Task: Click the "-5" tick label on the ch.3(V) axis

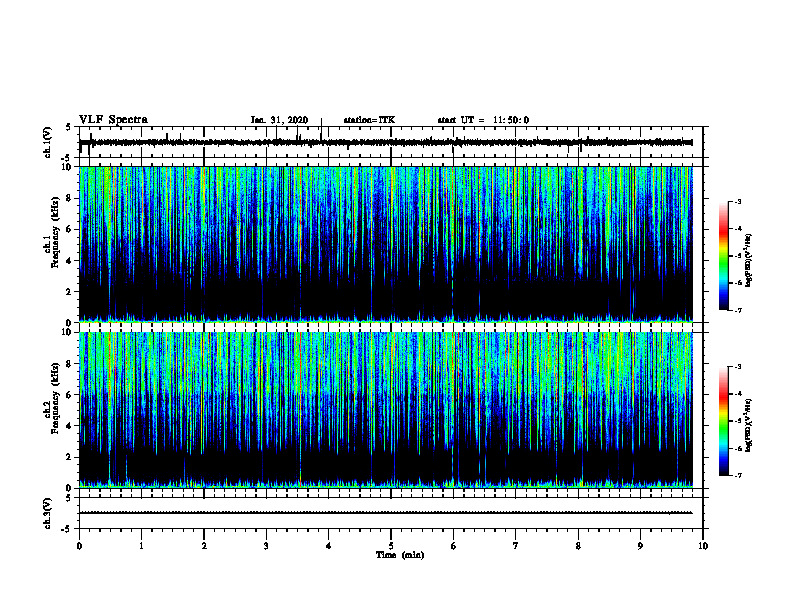Action: (x=67, y=528)
